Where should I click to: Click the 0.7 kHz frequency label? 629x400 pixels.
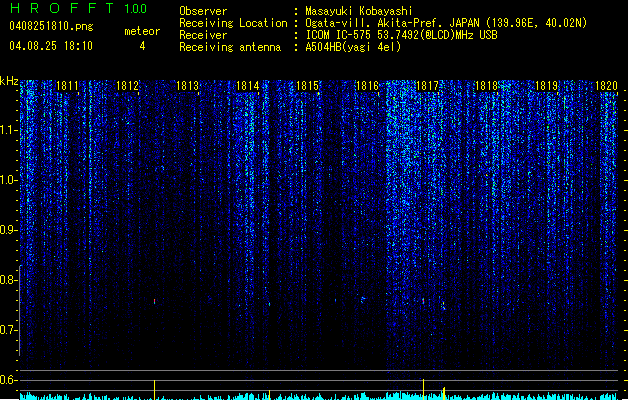tap(9, 330)
